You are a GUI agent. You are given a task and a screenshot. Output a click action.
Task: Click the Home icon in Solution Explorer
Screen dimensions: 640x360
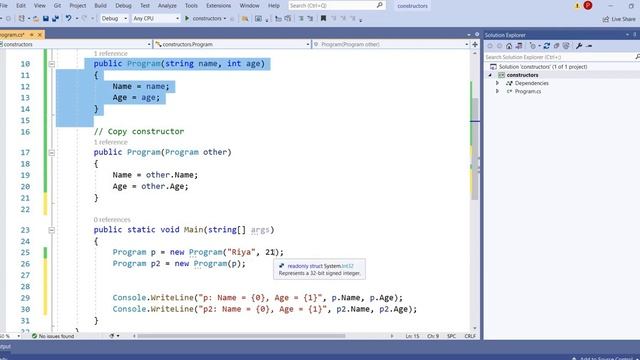(x=509, y=46)
